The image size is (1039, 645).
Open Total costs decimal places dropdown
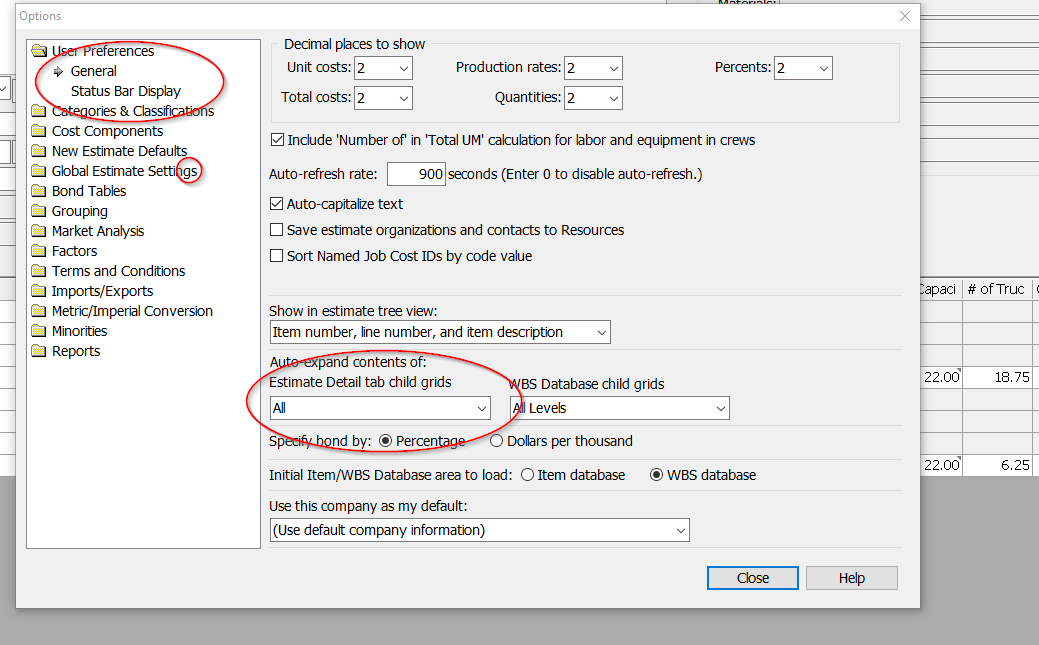coord(384,98)
